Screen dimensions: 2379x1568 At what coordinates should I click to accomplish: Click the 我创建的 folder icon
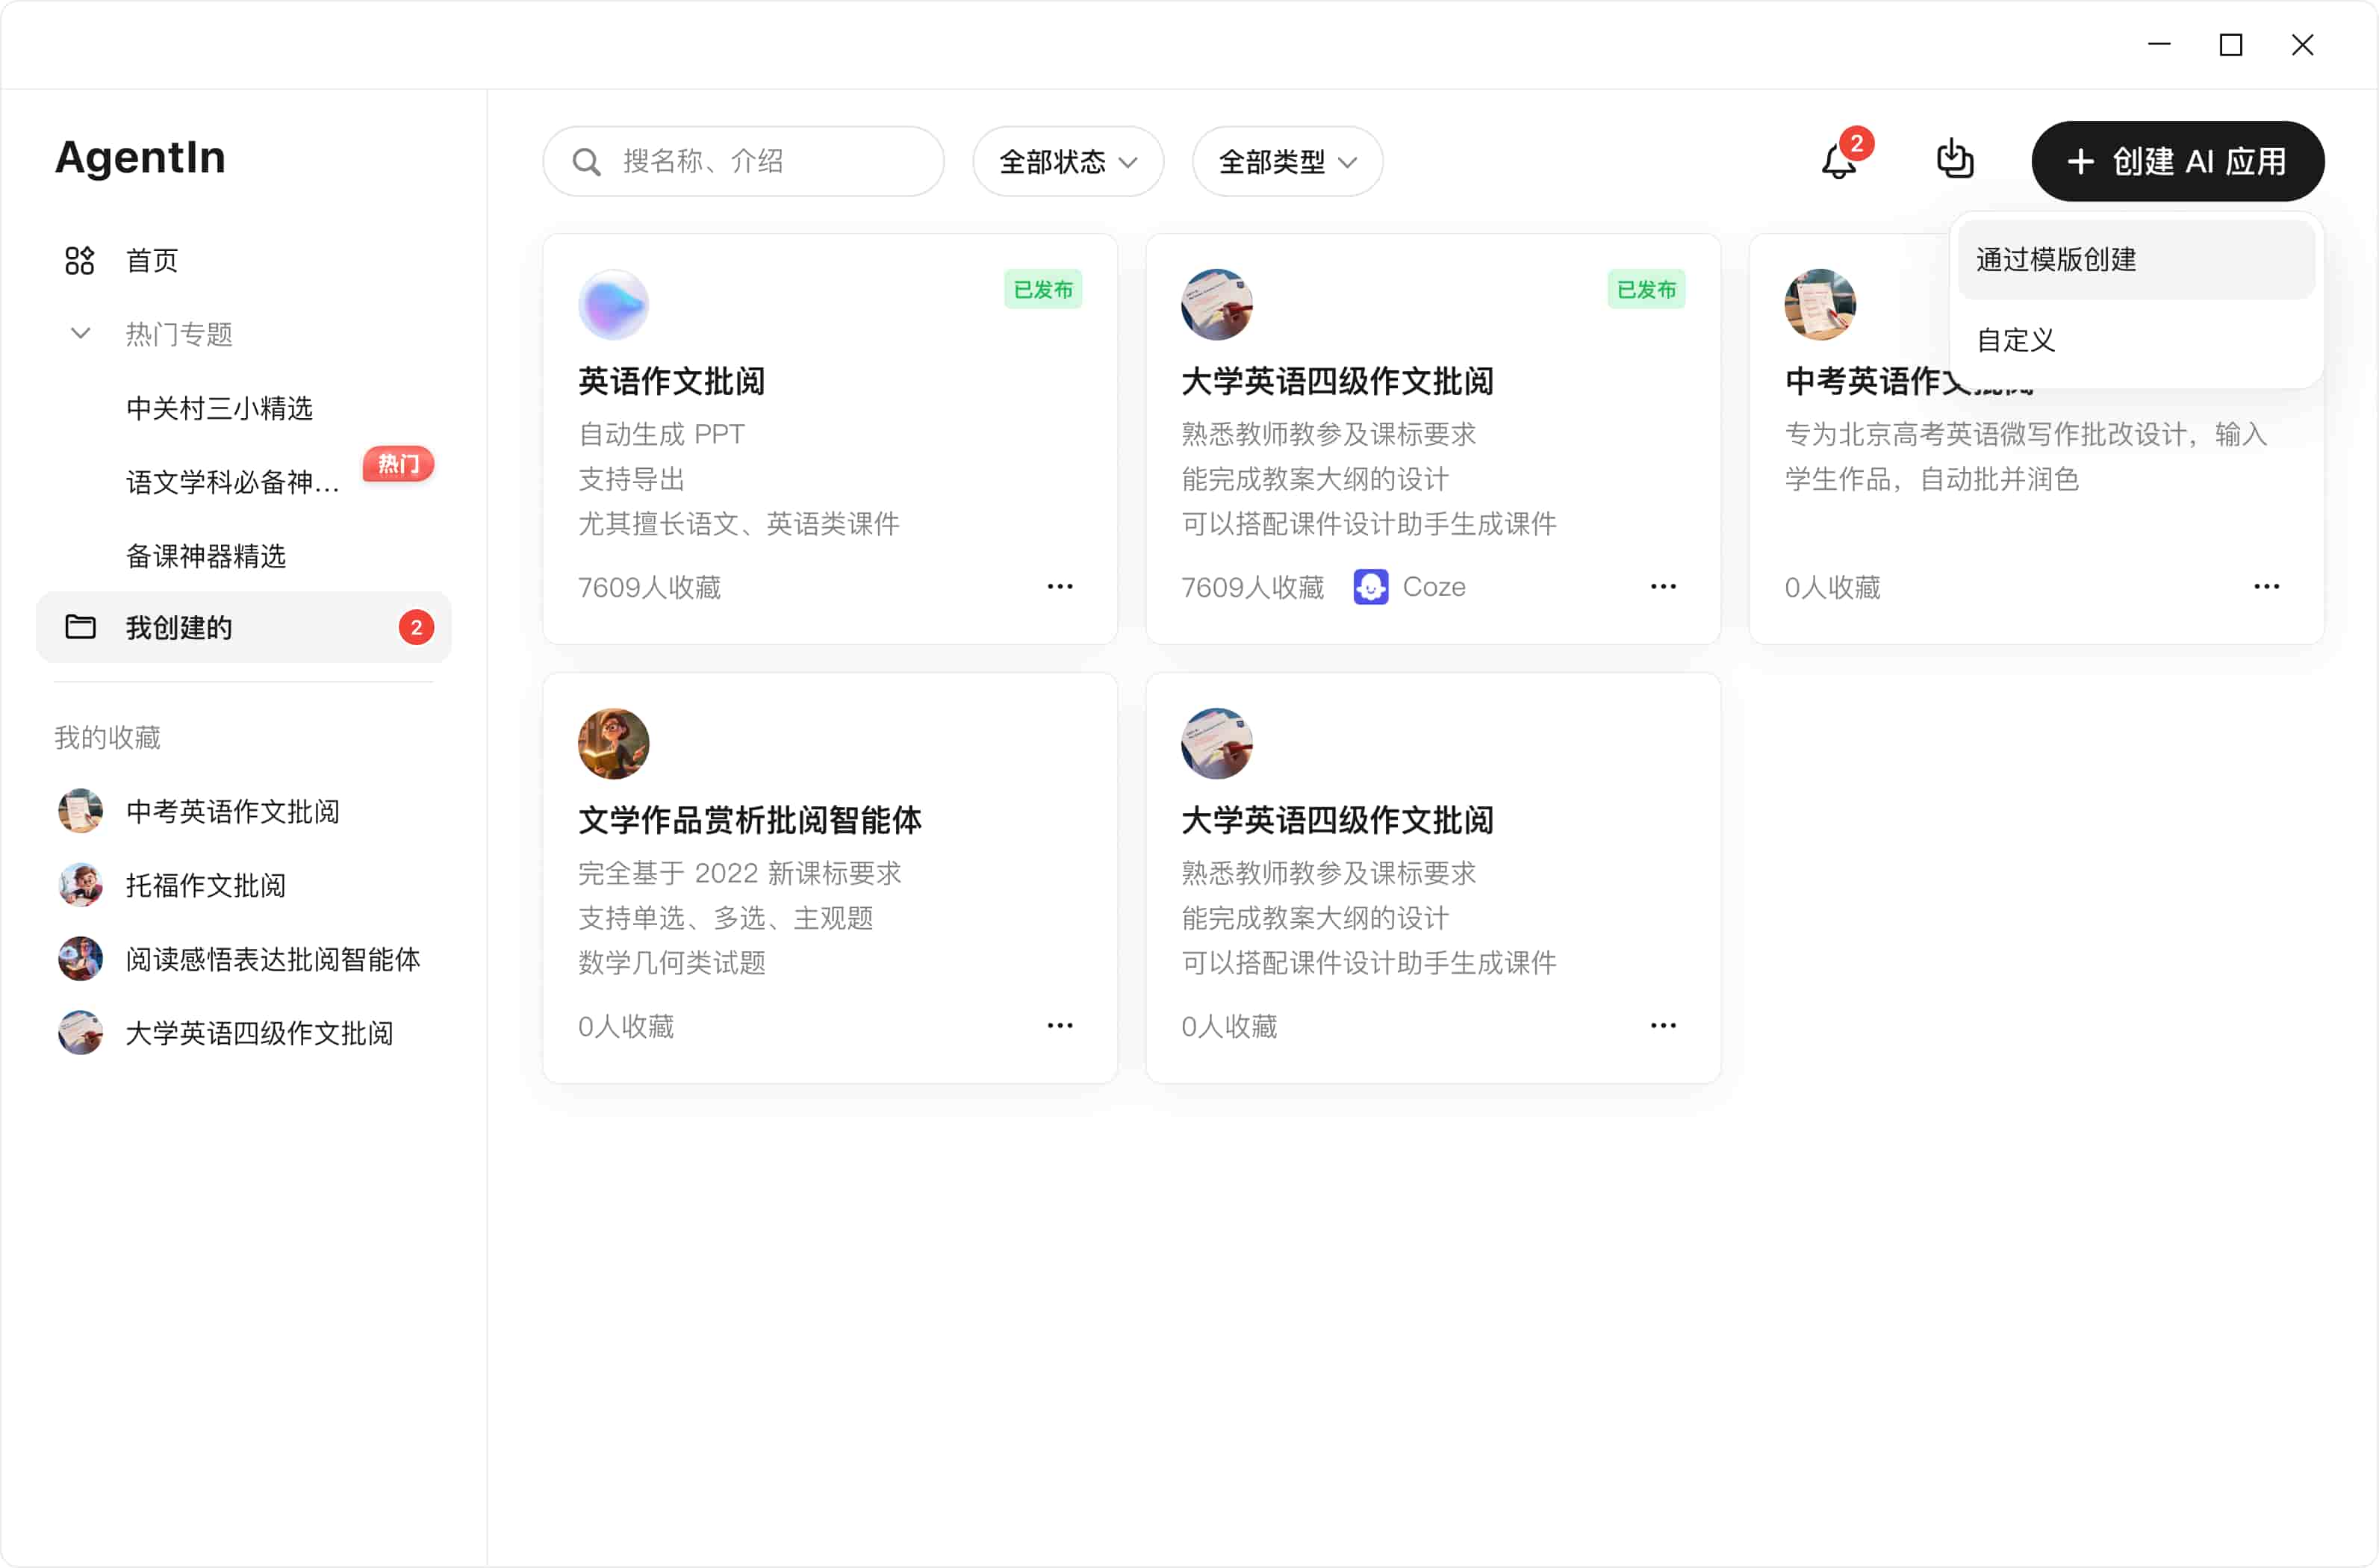point(80,627)
